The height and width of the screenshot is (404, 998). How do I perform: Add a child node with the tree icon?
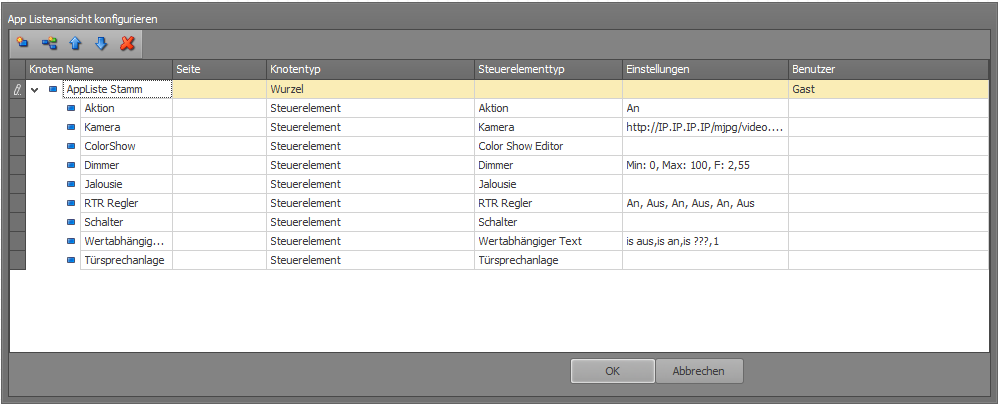[x=49, y=43]
